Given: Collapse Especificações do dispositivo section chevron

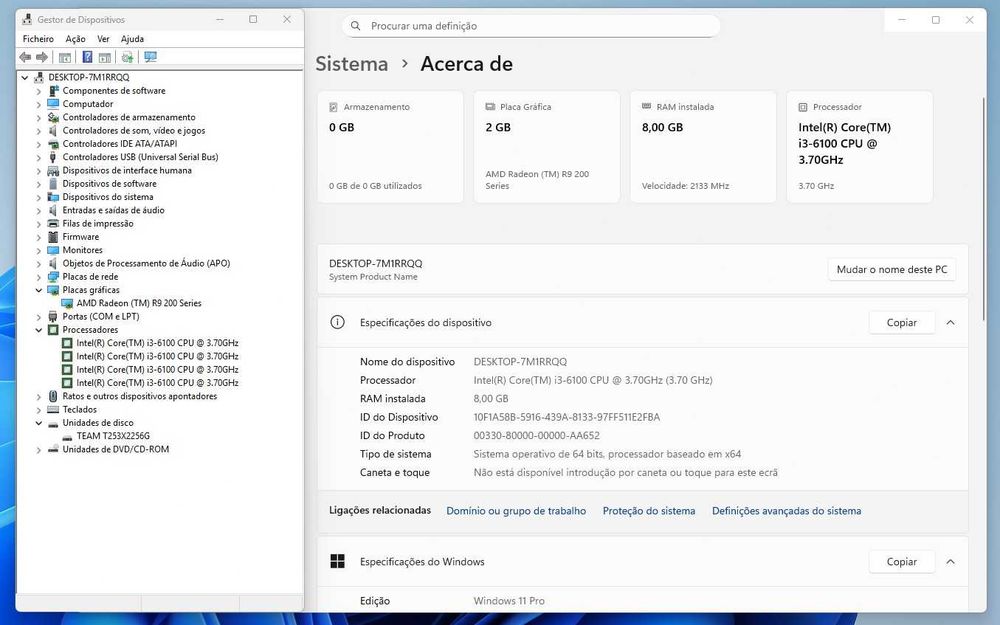Looking at the screenshot, I should click(x=950, y=322).
